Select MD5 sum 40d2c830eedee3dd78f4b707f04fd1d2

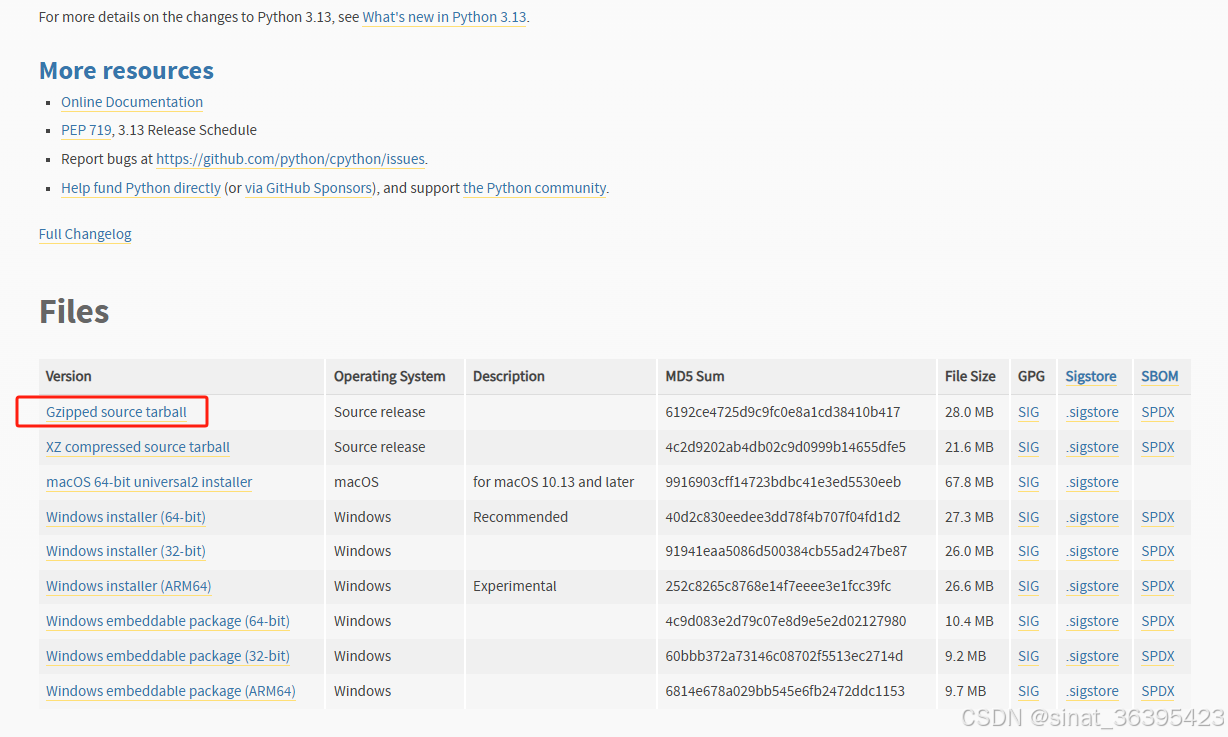(x=783, y=517)
